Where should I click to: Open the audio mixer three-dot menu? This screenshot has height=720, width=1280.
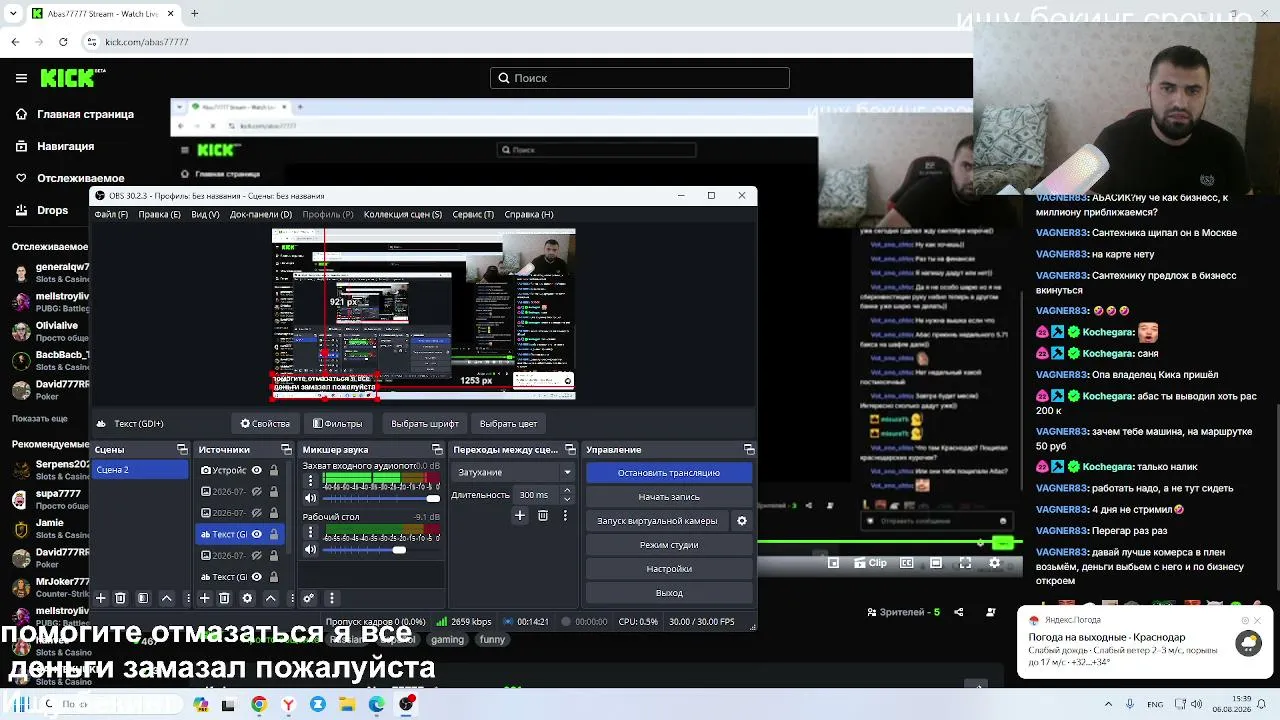pos(332,598)
